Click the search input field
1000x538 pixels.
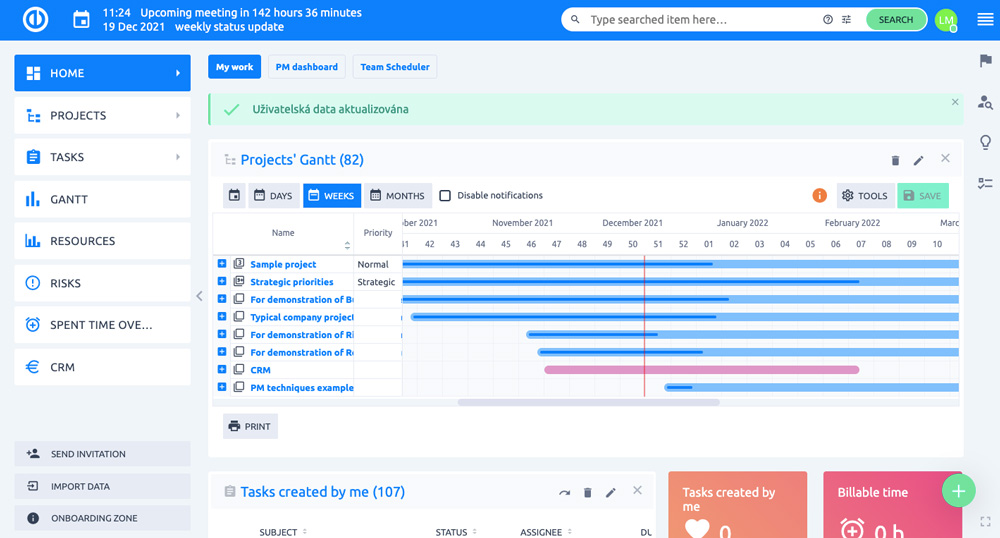[702, 20]
